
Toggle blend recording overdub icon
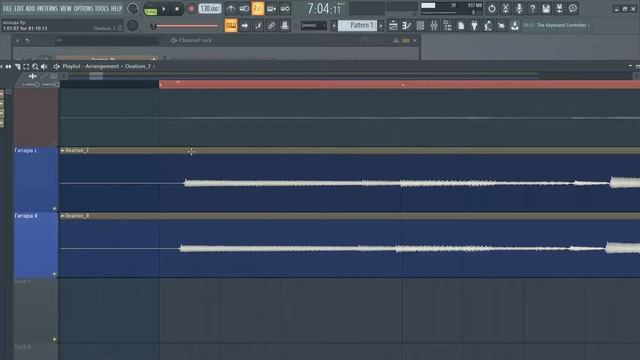(x=271, y=9)
